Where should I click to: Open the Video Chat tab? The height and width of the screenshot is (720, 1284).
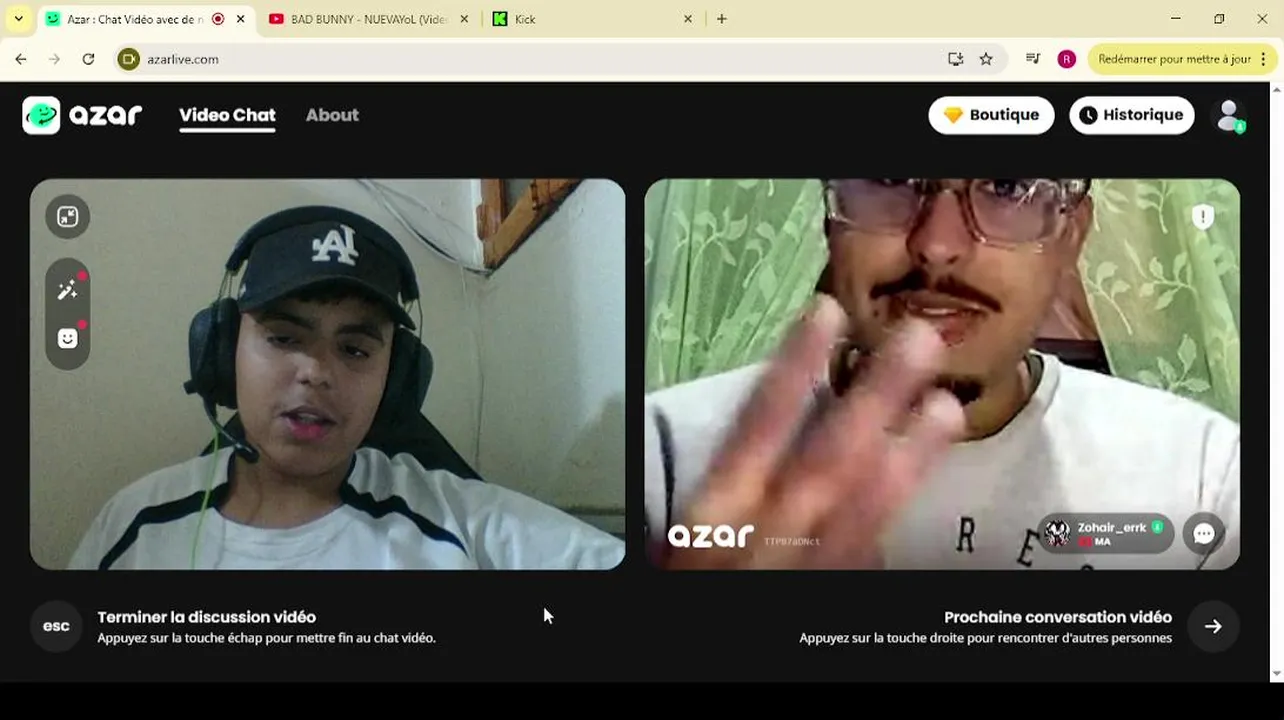pyautogui.click(x=227, y=115)
